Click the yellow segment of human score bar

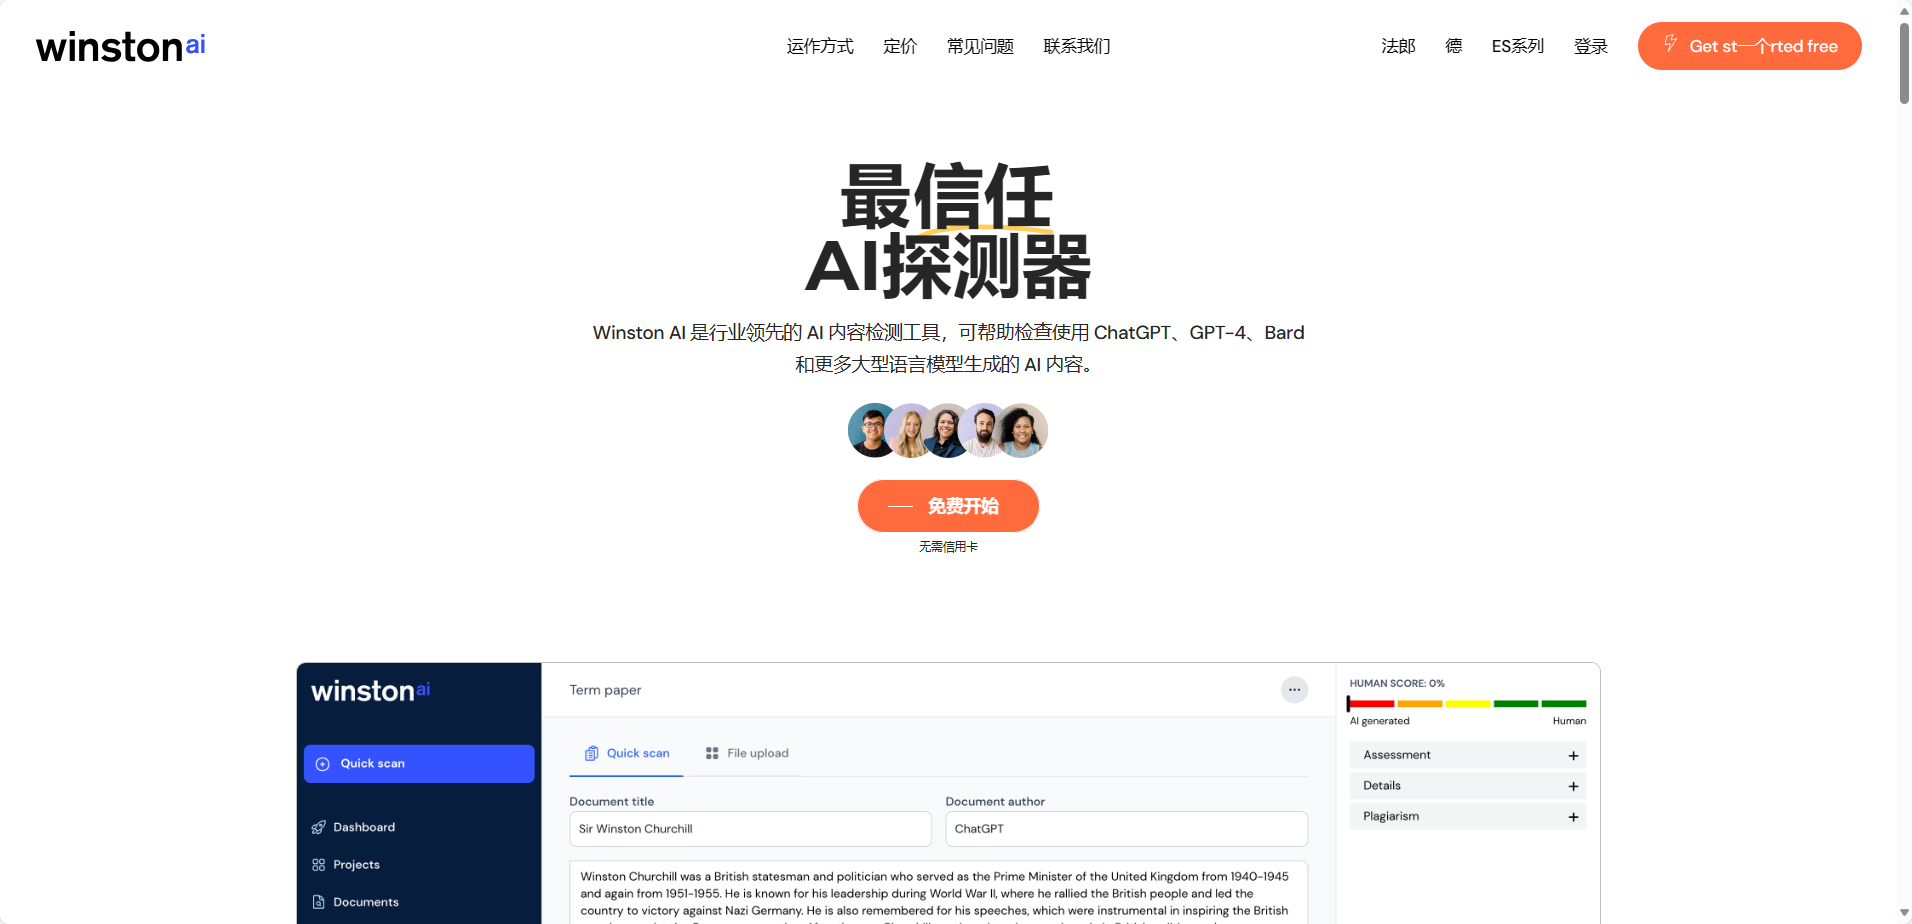pos(1468,704)
